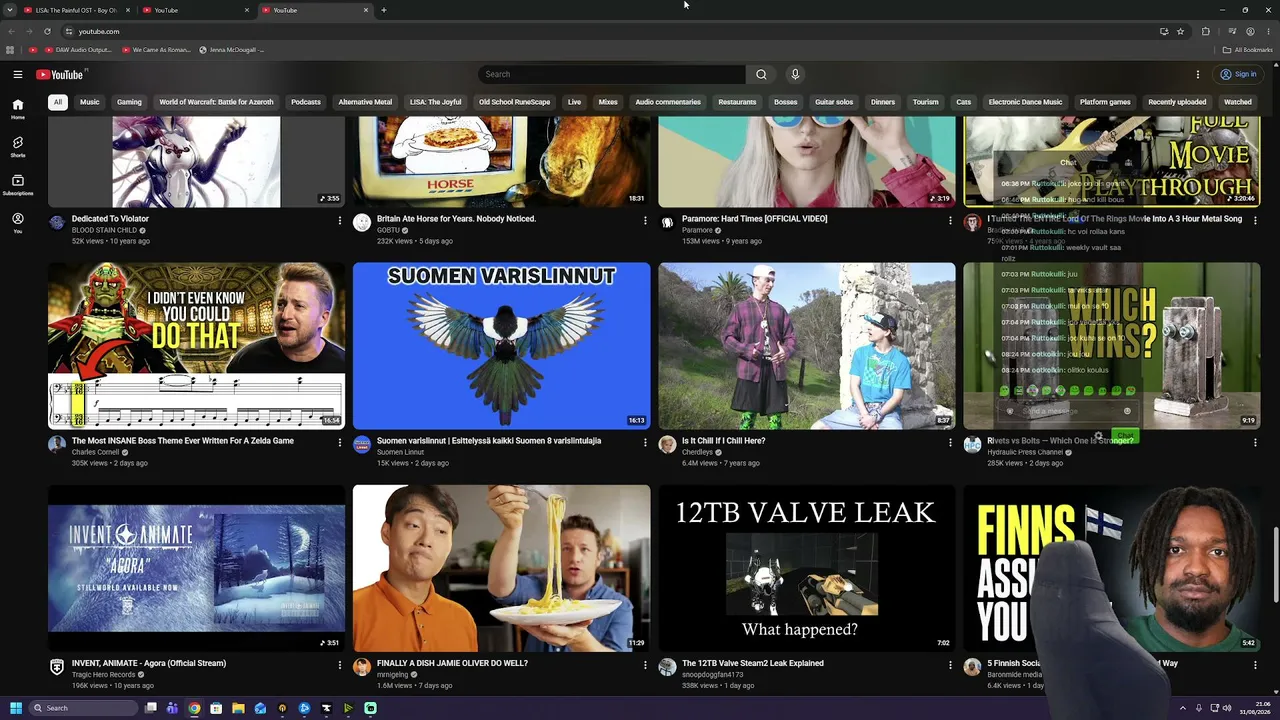Click the YouTube search input field
Screen dimensions: 1280x720
point(612,74)
